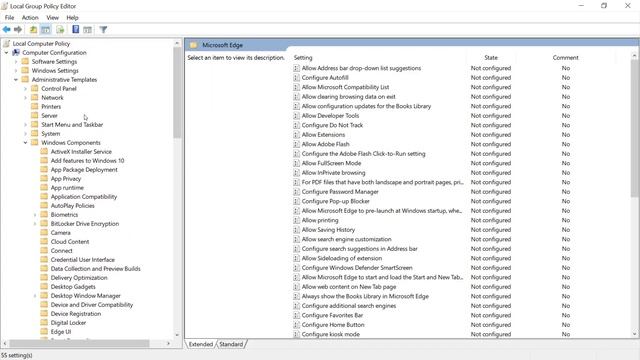
Task: Click the Export List toolbar icon
Action: pos(60,29)
